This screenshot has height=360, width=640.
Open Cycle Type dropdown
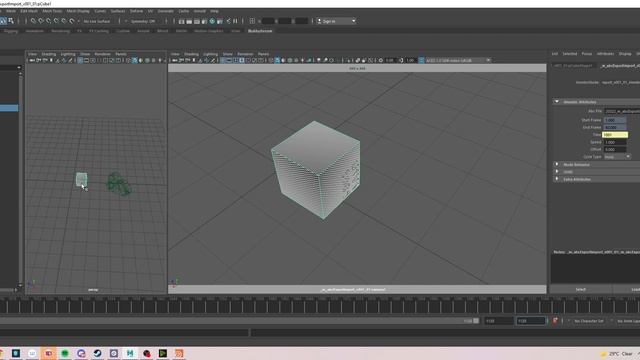[617, 157]
